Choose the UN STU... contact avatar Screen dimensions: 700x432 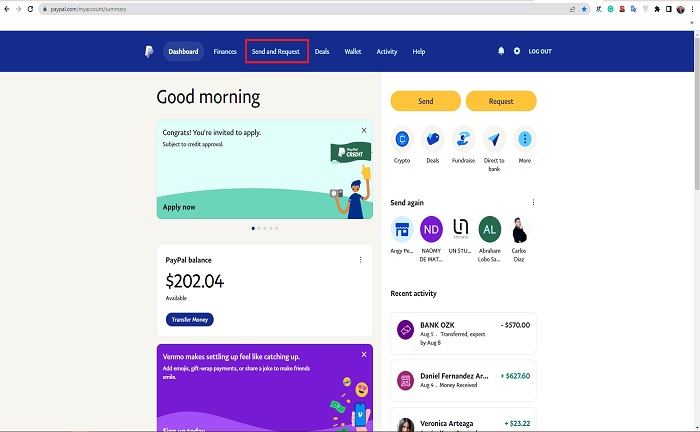[x=460, y=228]
